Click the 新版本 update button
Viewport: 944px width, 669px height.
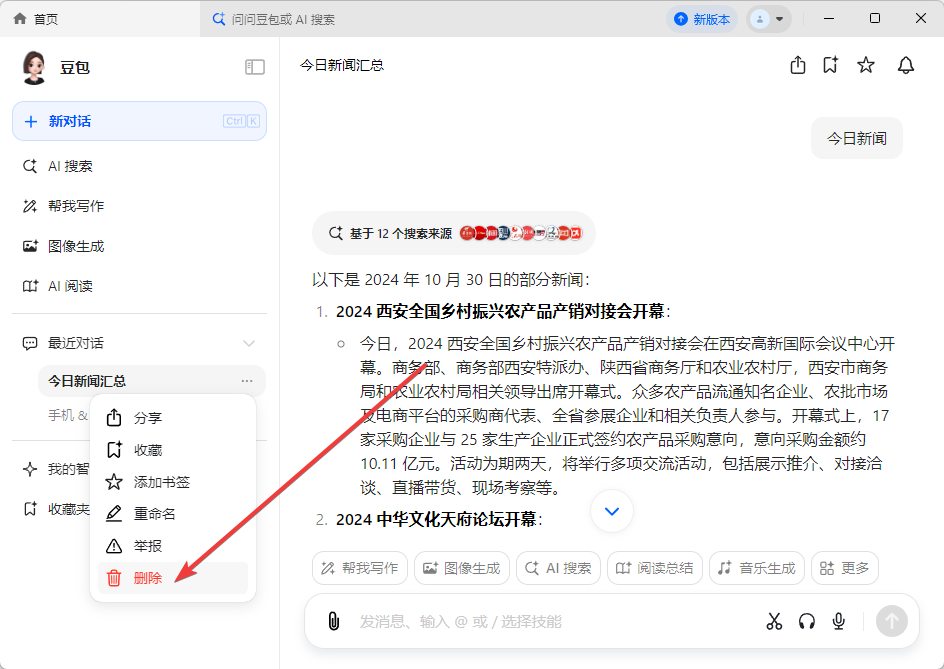(701, 19)
